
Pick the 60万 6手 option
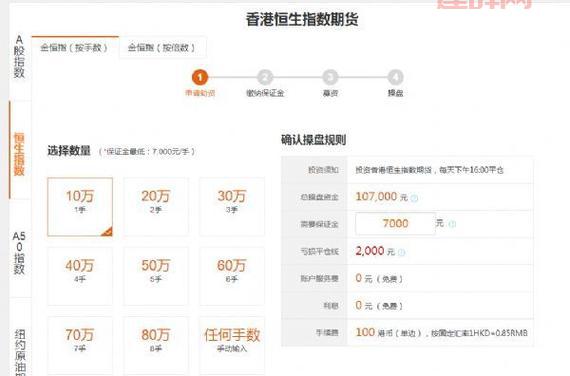[232, 276]
